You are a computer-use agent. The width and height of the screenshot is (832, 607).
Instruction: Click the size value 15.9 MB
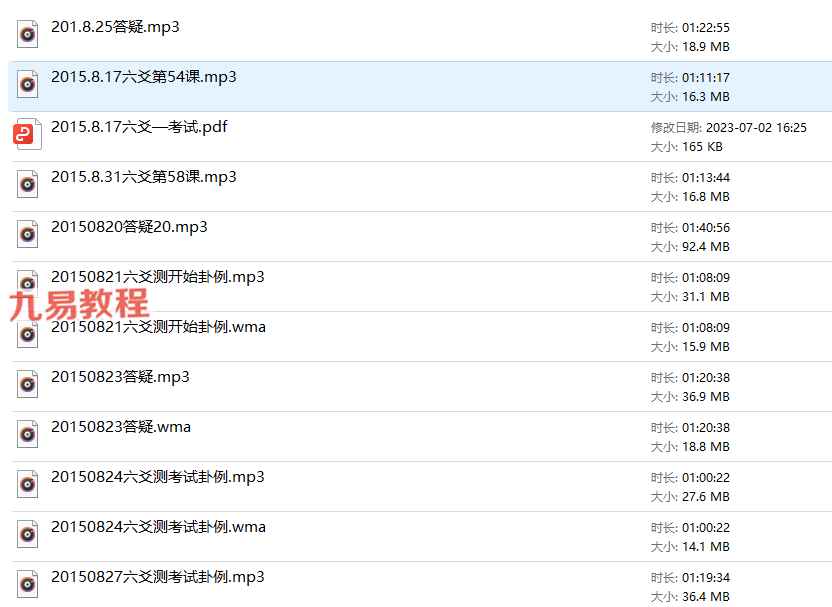coord(706,346)
